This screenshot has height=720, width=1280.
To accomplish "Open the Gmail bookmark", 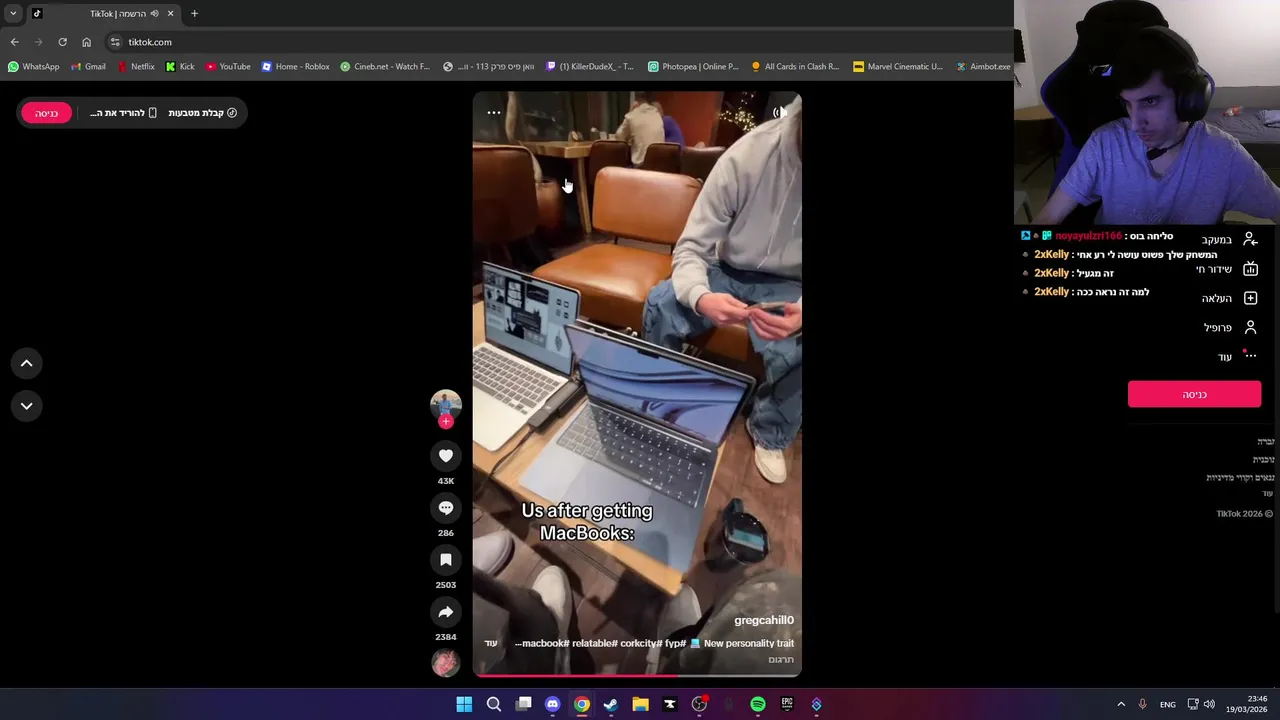I will coord(88,67).
